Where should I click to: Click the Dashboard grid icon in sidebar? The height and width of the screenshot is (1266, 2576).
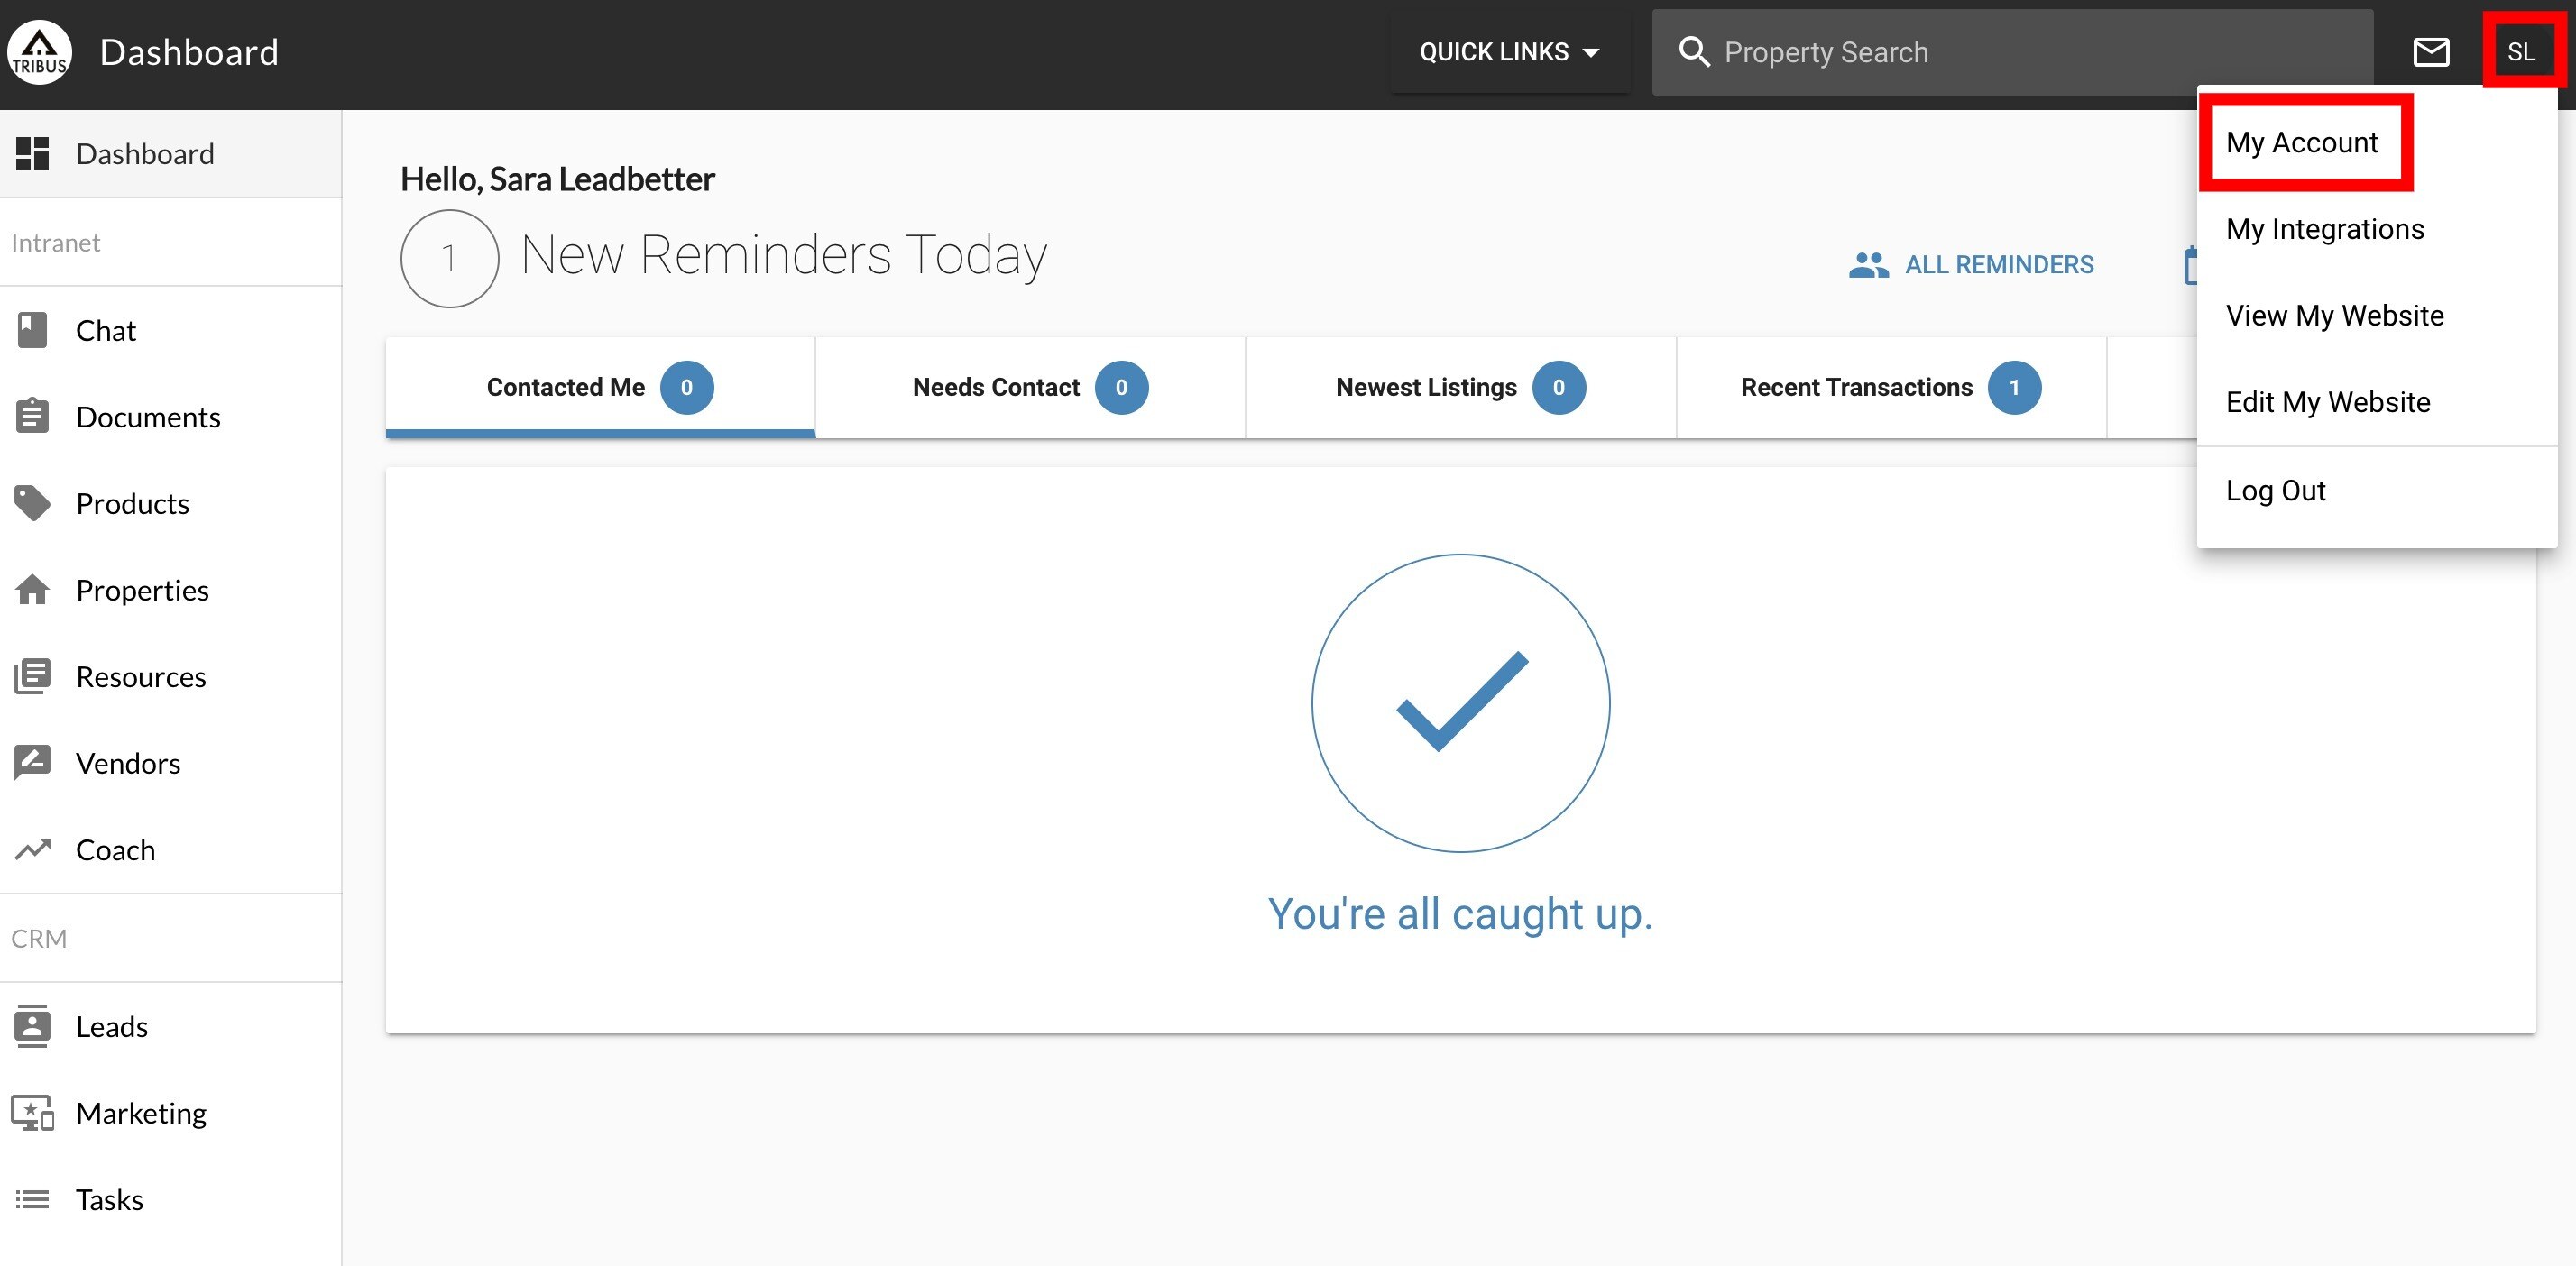pyautogui.click(x=32, y=153)
